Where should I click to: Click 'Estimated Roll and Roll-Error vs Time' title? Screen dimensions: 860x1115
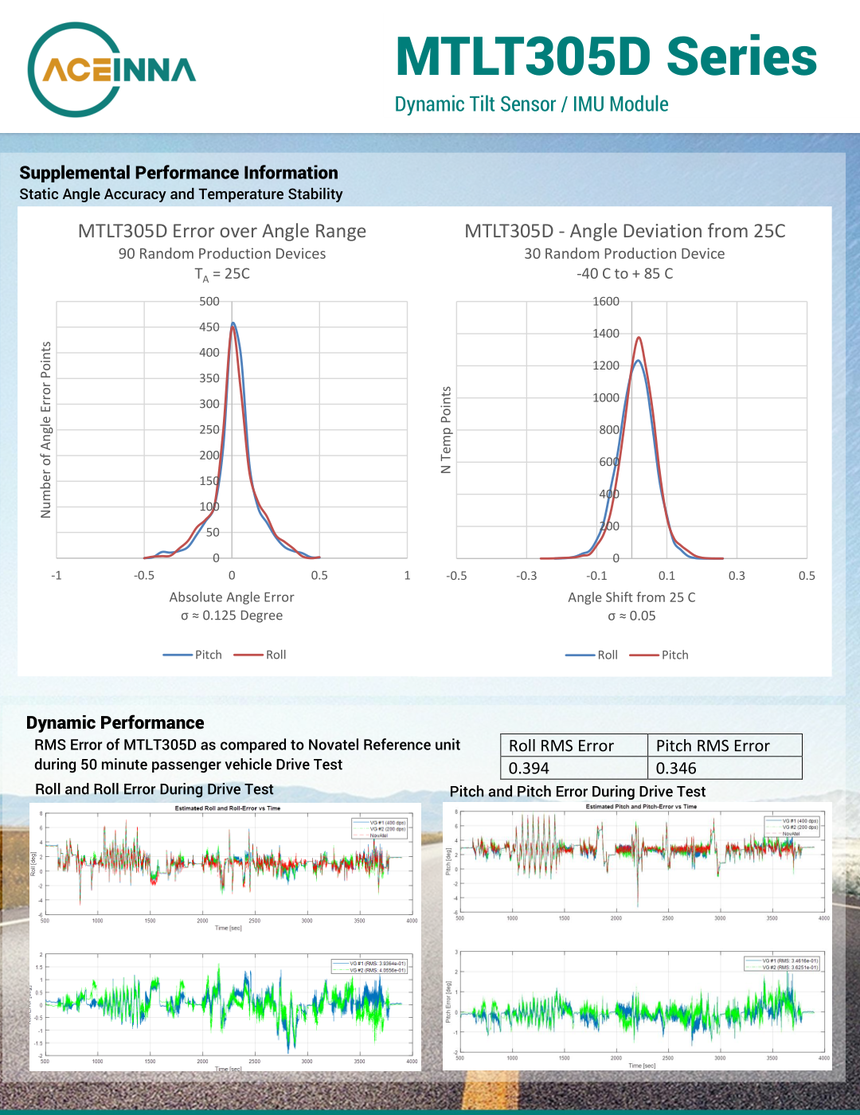pos(228,808)
